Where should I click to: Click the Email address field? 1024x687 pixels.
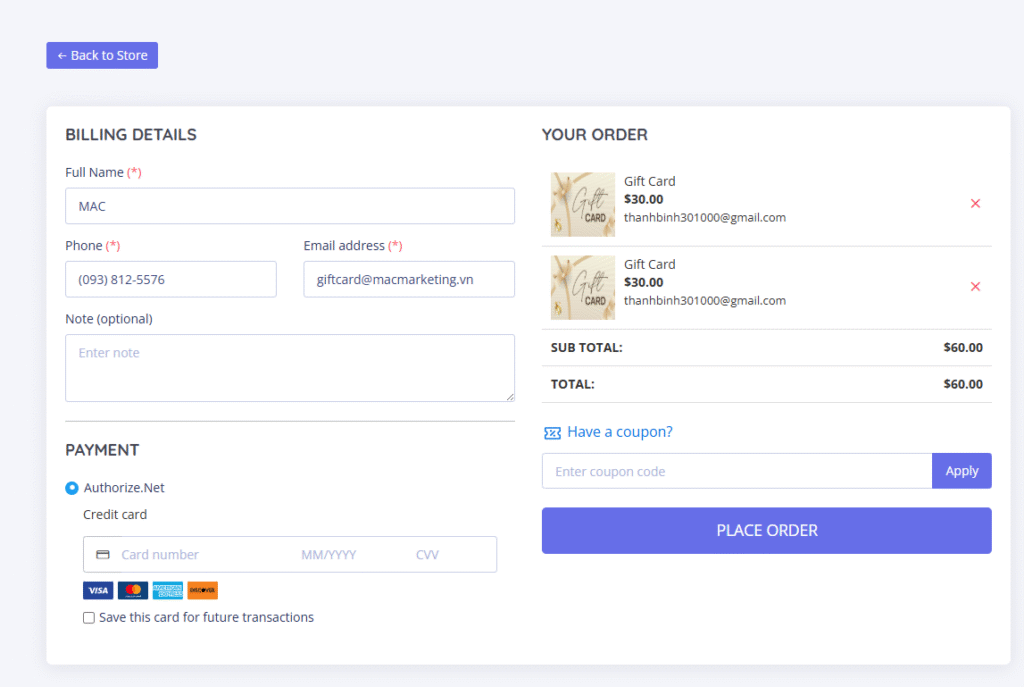(x=409, y=280)
